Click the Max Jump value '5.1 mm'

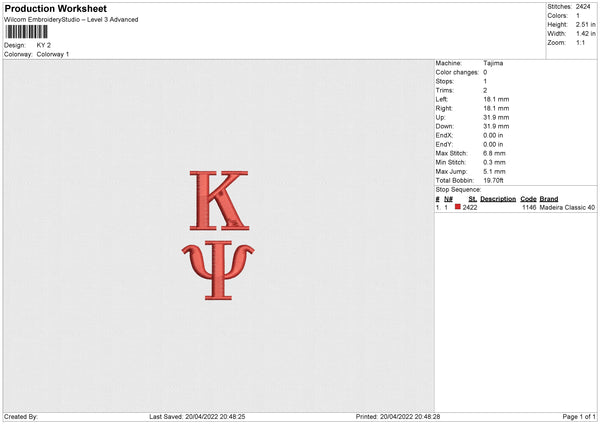[494, 171]
